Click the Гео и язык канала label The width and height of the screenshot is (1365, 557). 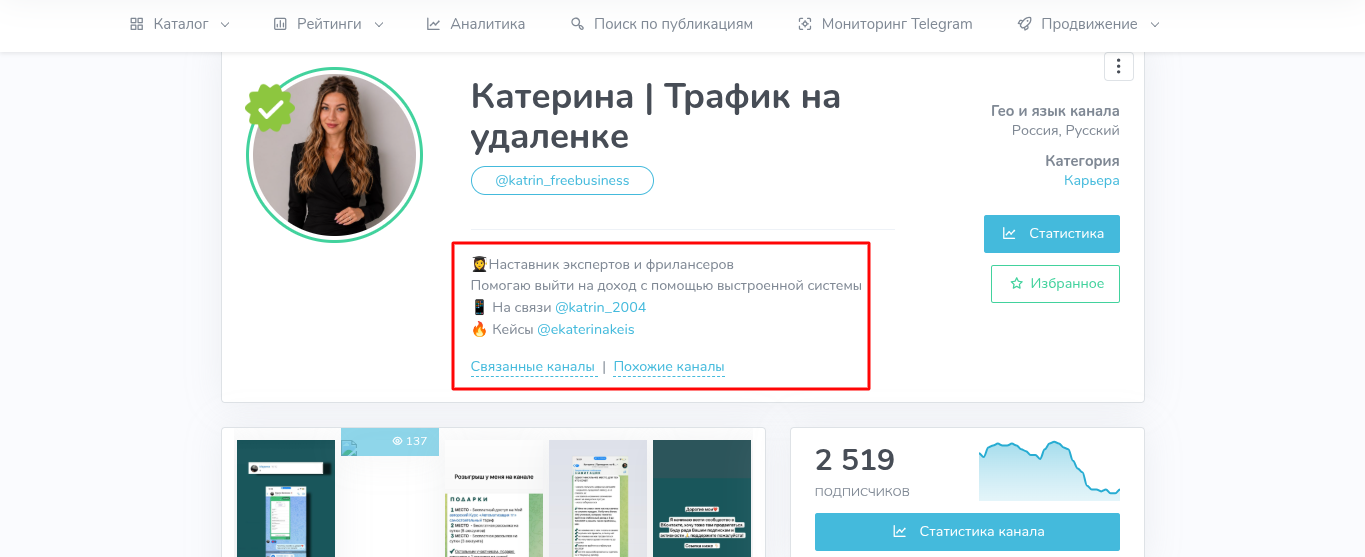[x=1055, y=111]
